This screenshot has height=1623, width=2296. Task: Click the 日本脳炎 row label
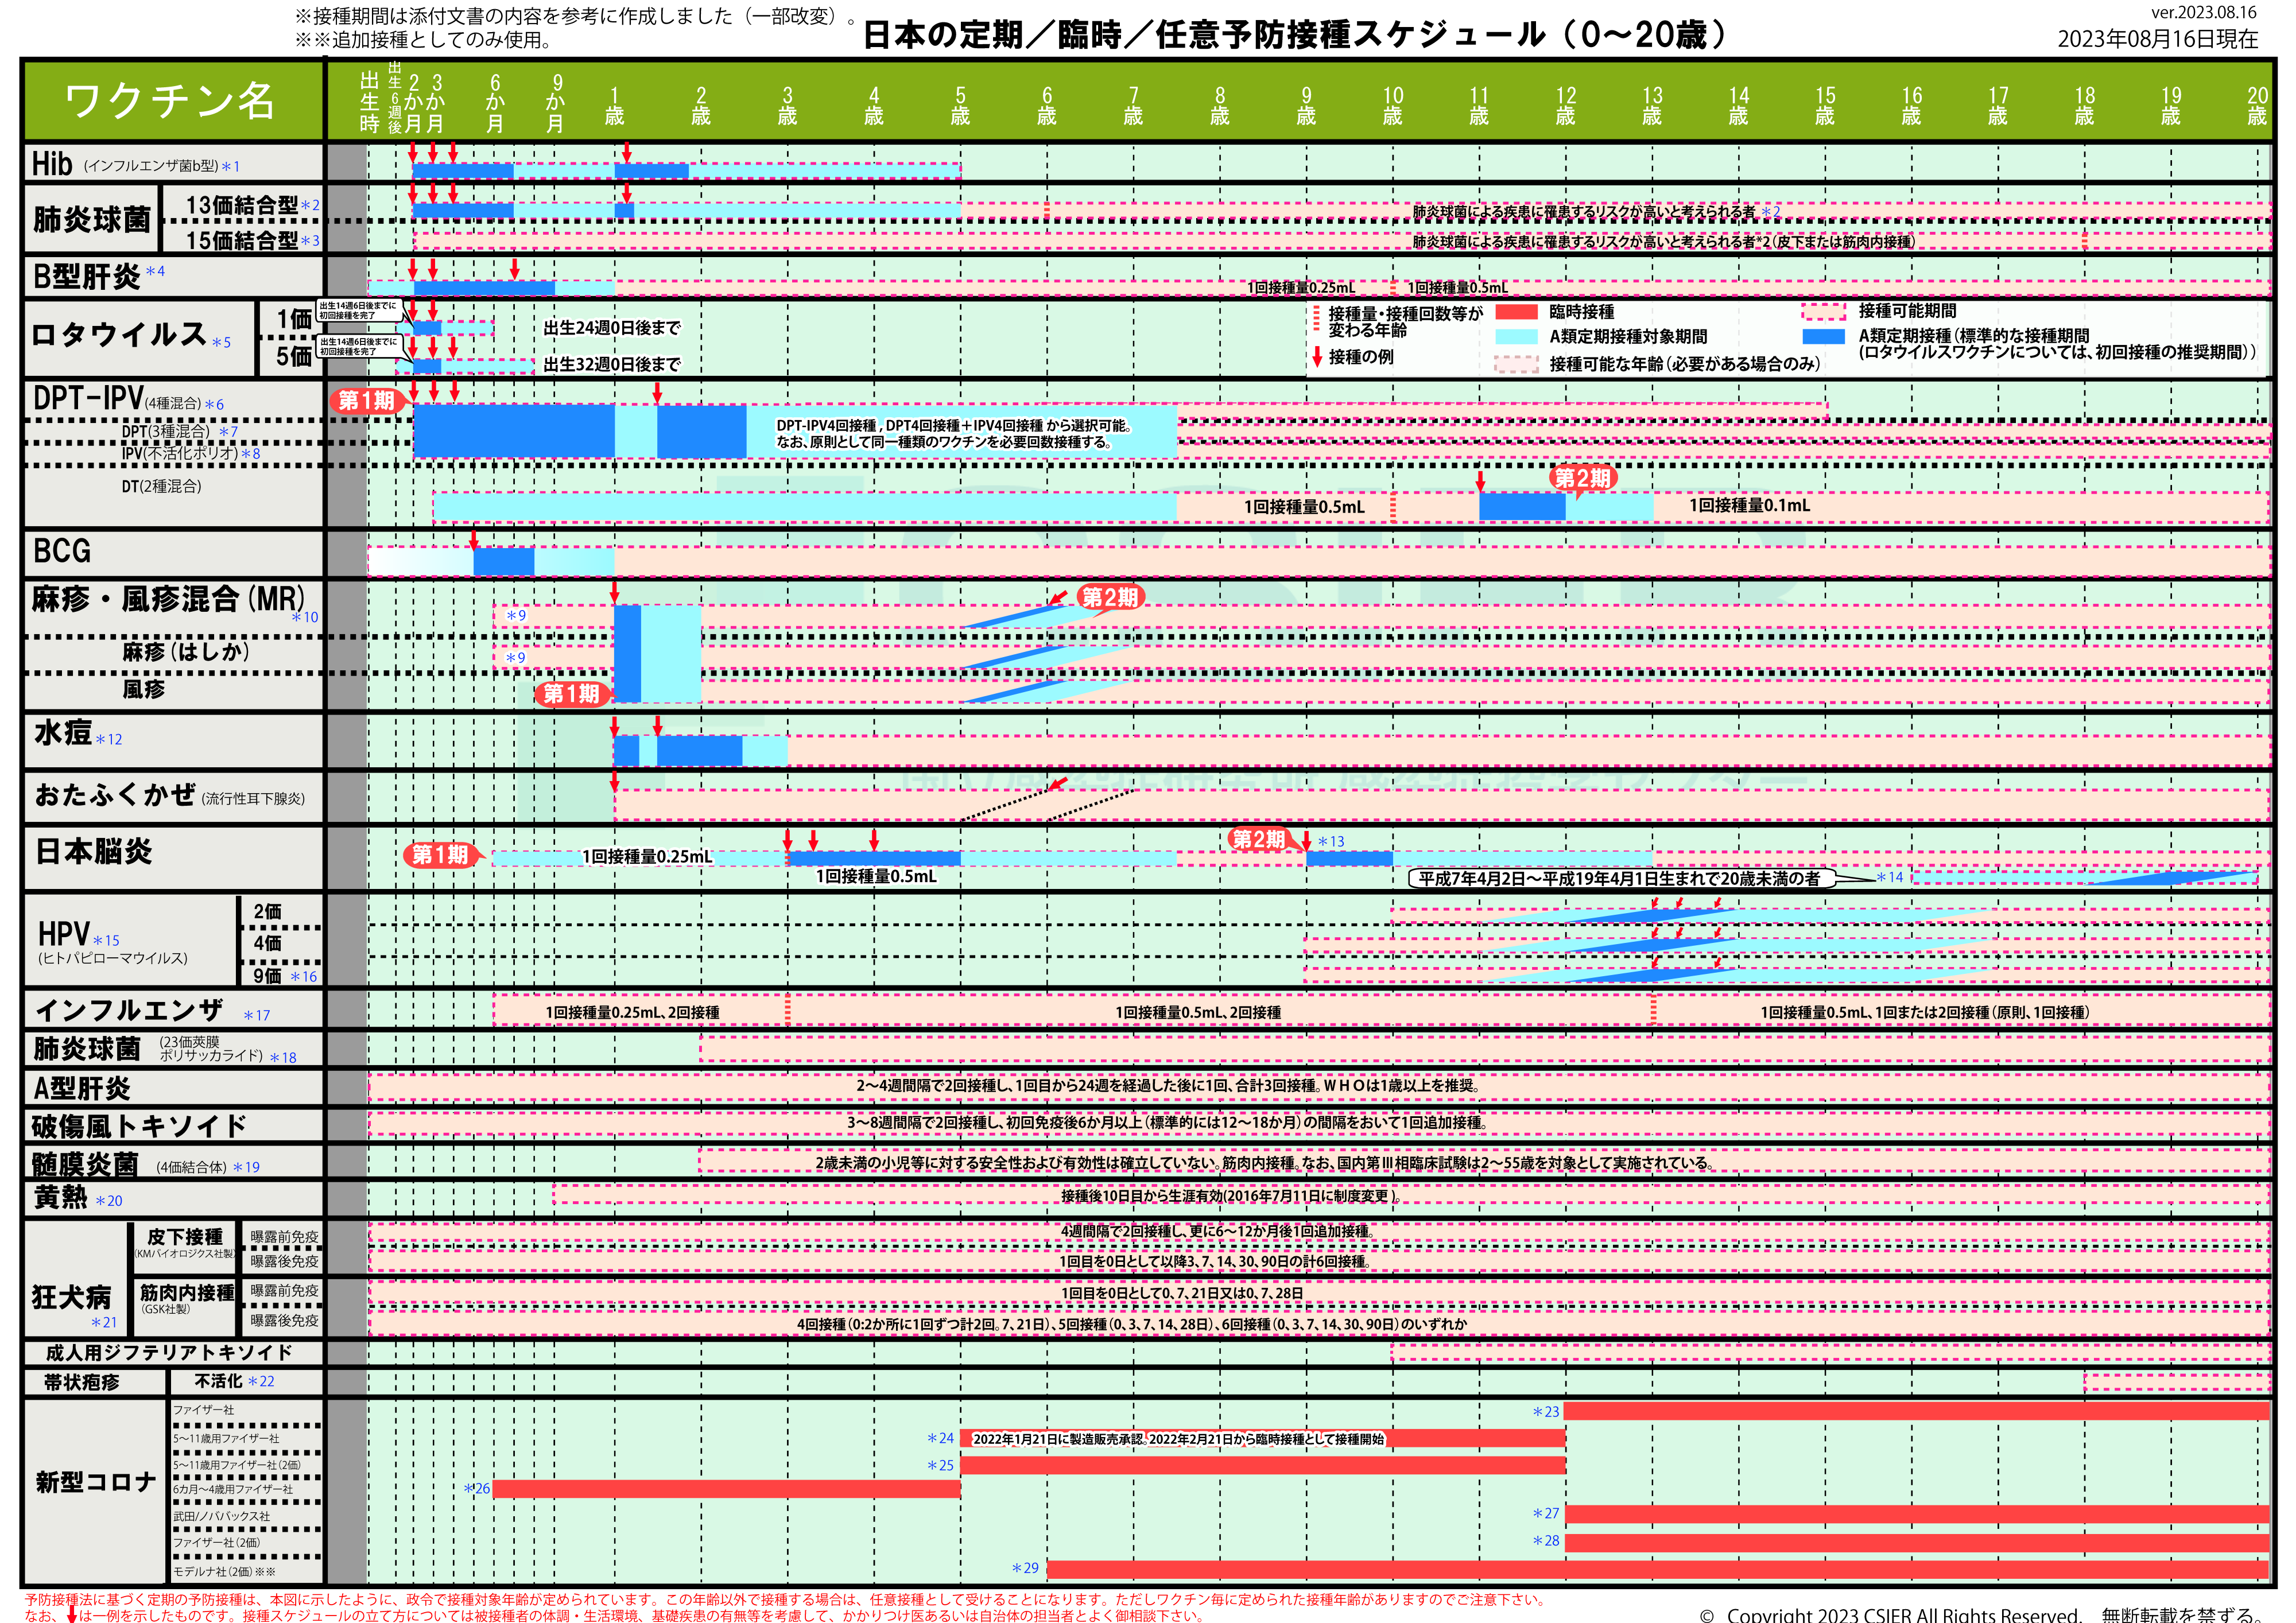coord(93,852)
